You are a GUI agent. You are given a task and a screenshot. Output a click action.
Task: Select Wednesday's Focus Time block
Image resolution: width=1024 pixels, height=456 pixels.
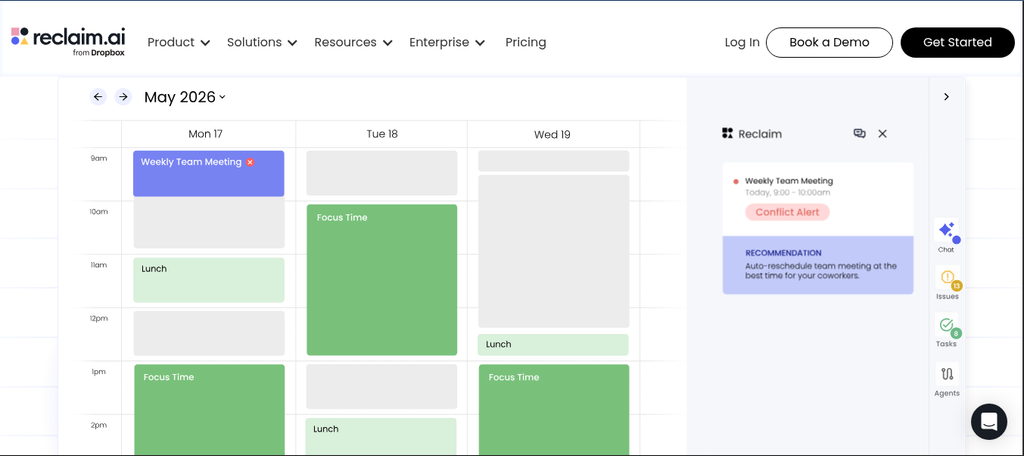(554, 410)
